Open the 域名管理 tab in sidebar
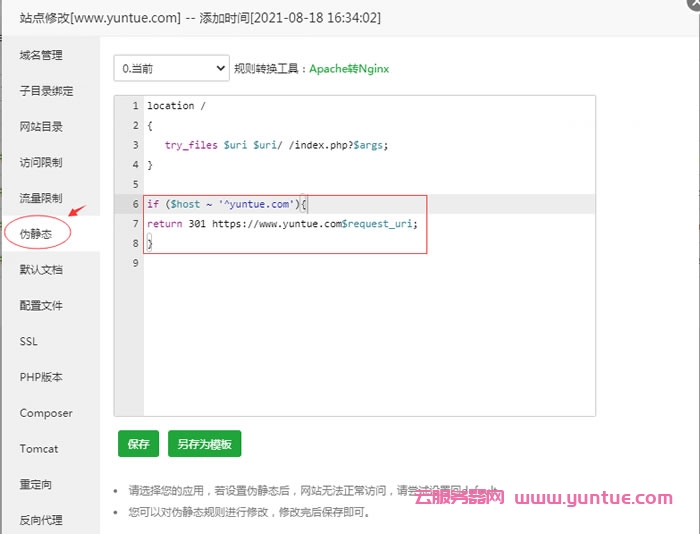 [x=41, y=55]
